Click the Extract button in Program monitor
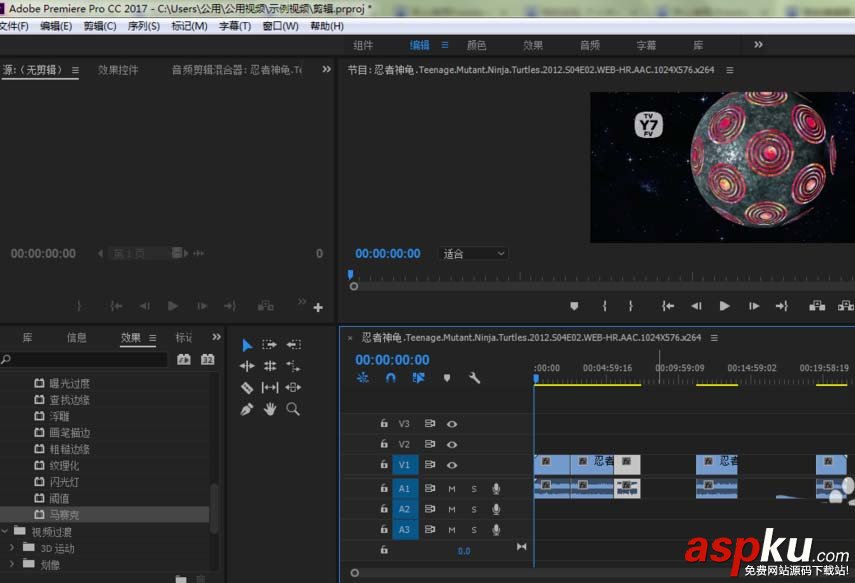 pyautogui.click(x=846, y=306)
